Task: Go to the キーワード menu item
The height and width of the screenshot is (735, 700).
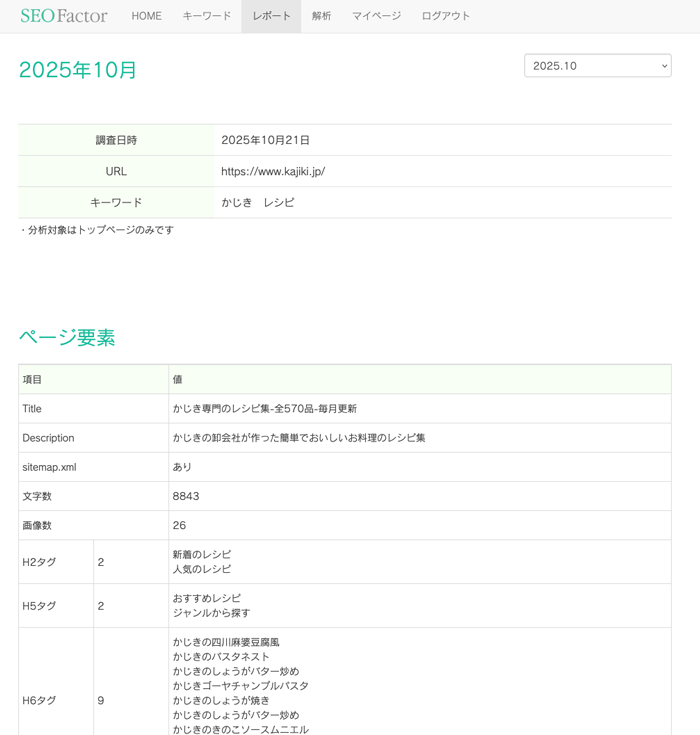Action: (206, 16)
